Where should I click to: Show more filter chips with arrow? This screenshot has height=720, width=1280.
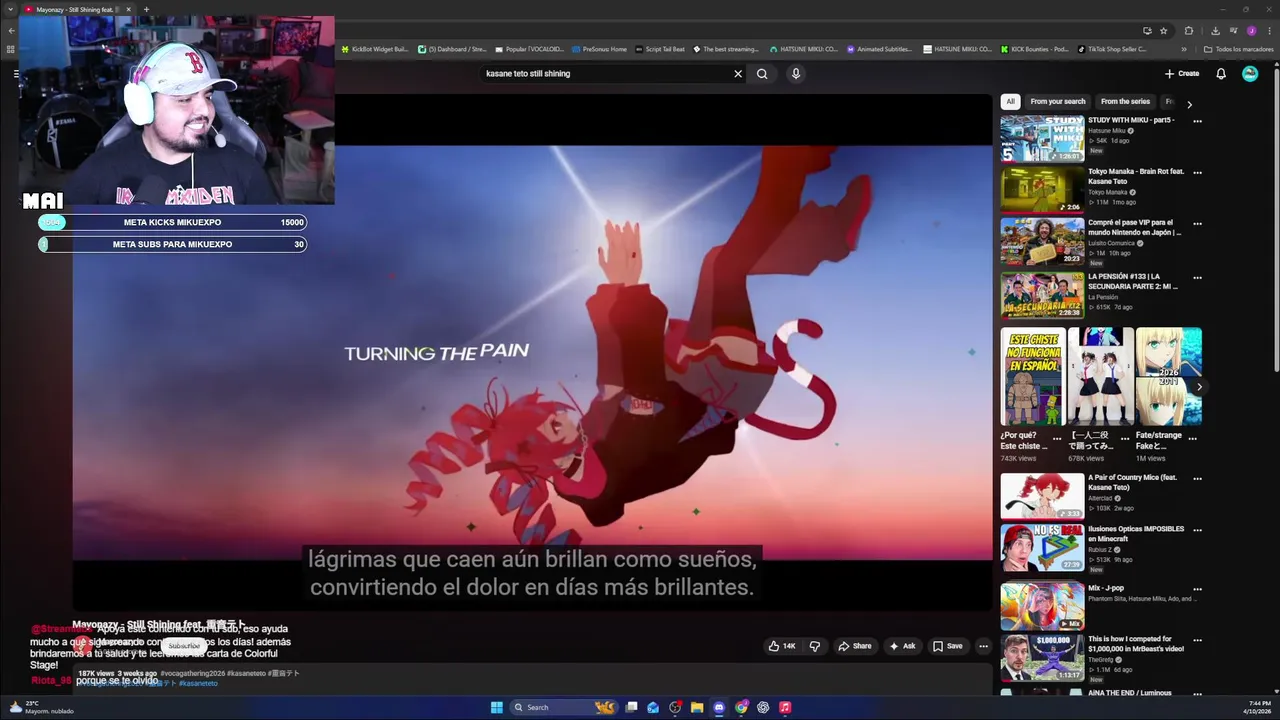coord(1189,104)
